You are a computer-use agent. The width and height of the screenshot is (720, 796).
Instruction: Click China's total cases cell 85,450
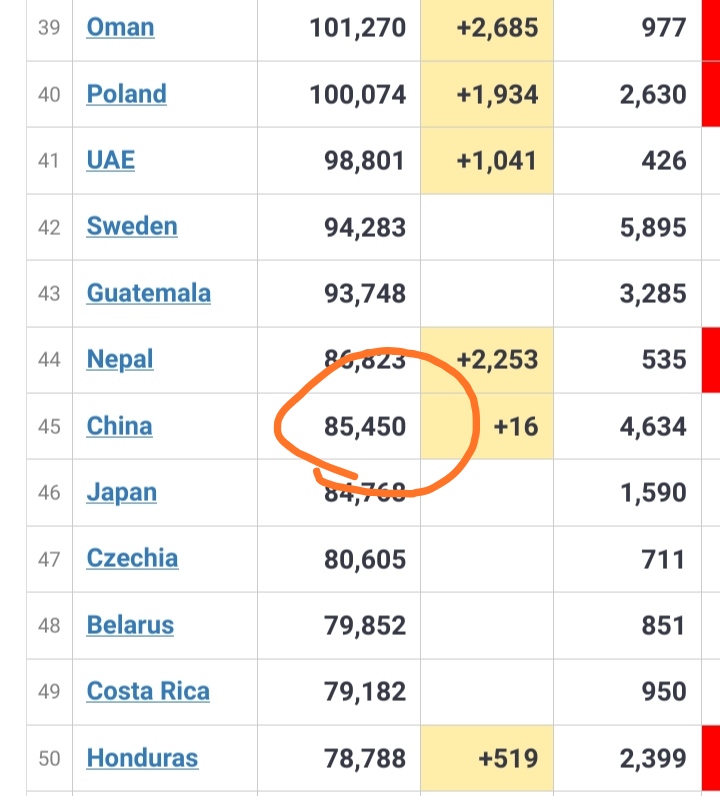click(339, 426)
